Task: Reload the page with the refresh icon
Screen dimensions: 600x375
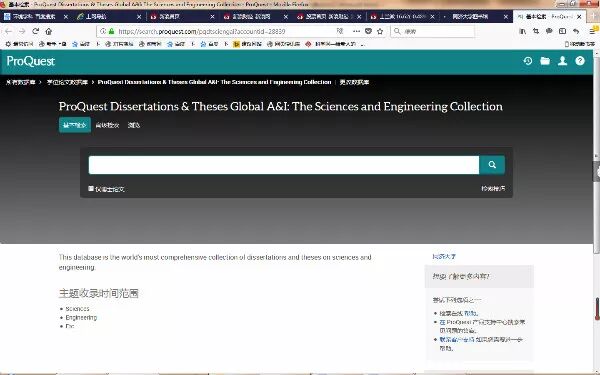Action: tap(36, 31)
